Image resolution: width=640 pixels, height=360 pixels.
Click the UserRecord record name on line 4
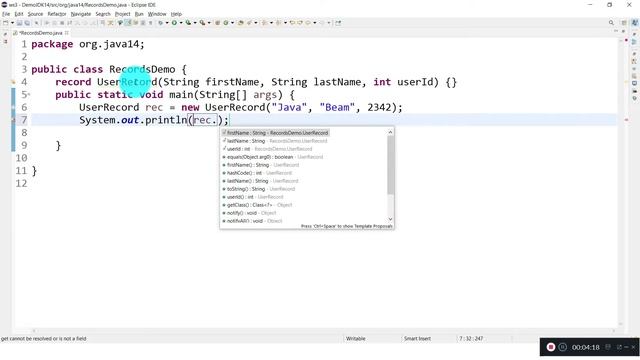pyautogui.click(x=127, y=82)
